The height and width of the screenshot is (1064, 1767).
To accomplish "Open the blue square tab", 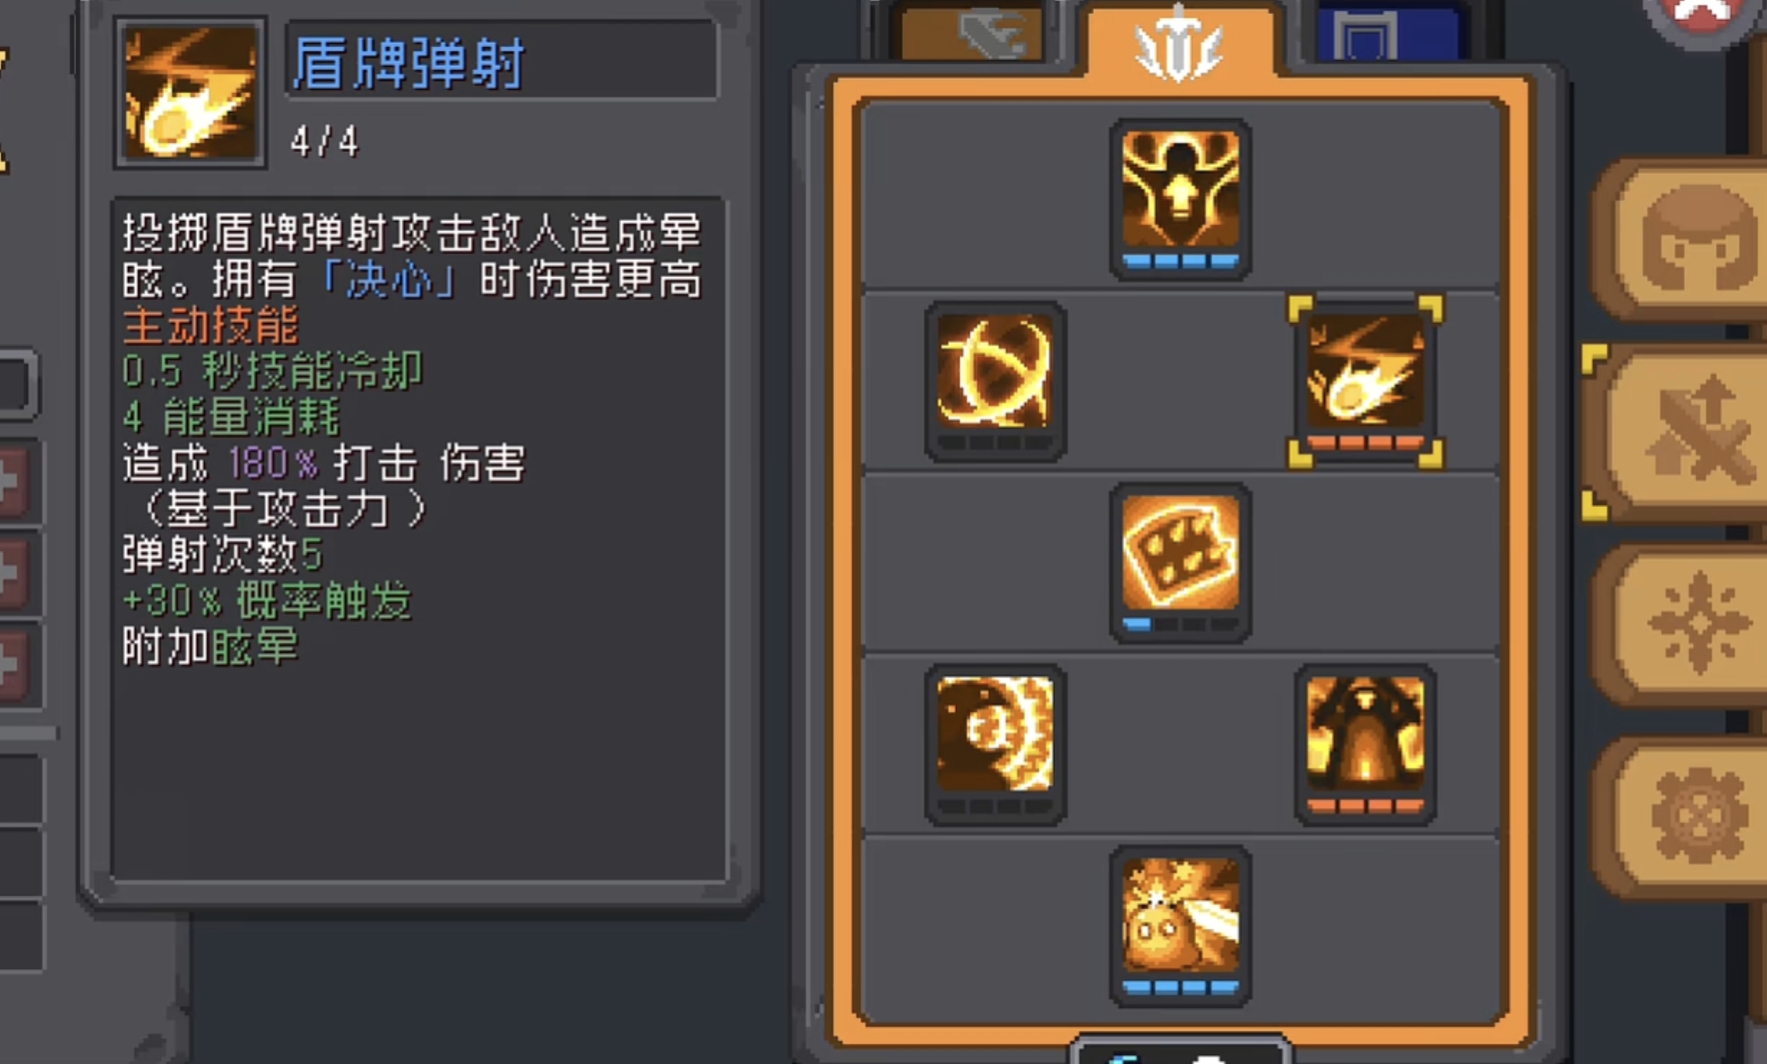I will point(1390,33).
